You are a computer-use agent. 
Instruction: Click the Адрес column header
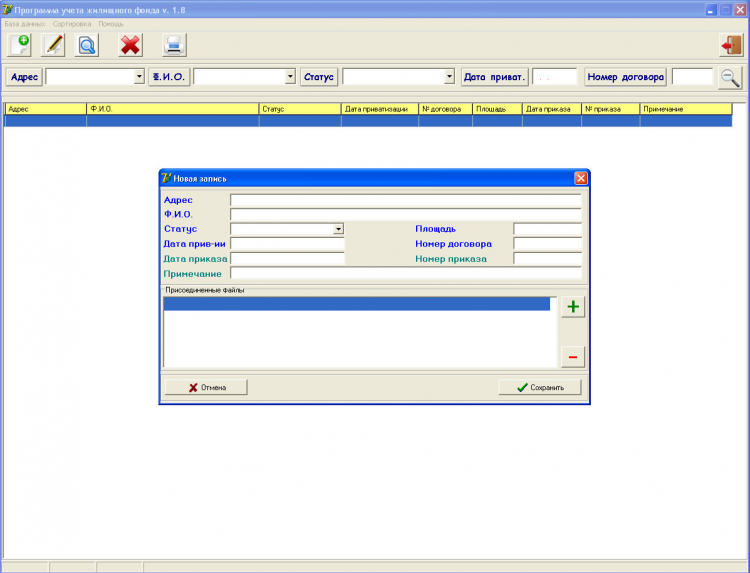(x=46, y=109)
